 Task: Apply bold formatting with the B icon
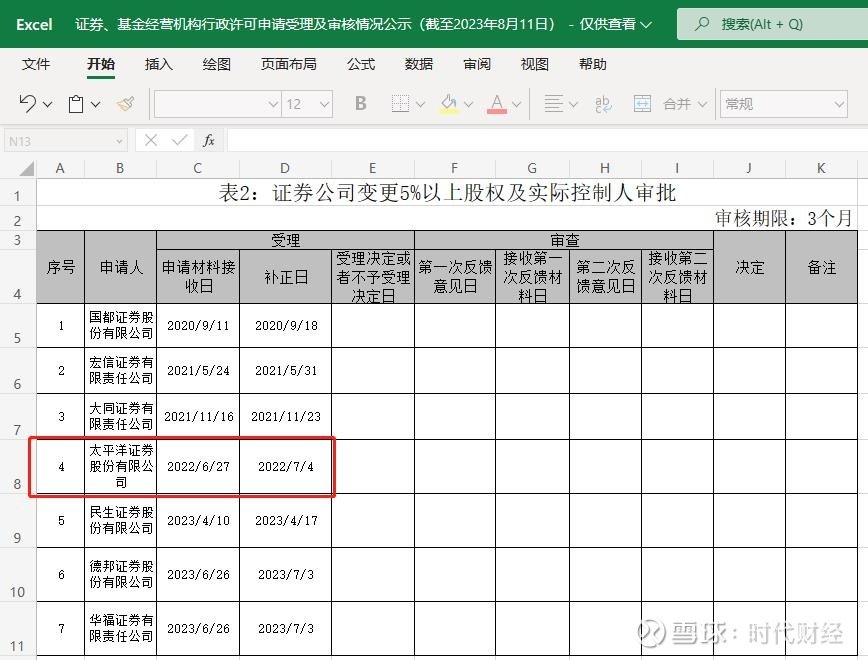360,103
